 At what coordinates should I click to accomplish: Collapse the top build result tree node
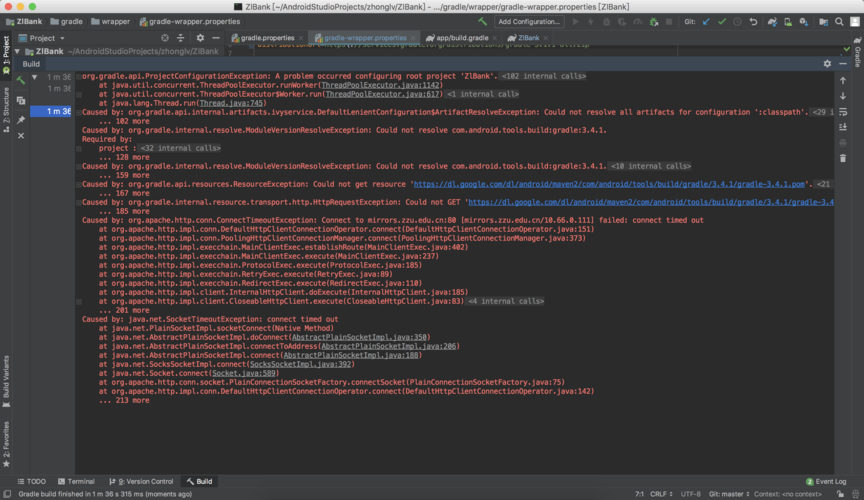(35, 77)
